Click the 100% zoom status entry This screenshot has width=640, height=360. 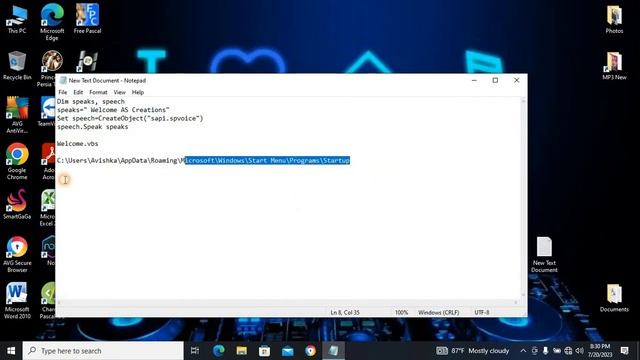point(401,312)
